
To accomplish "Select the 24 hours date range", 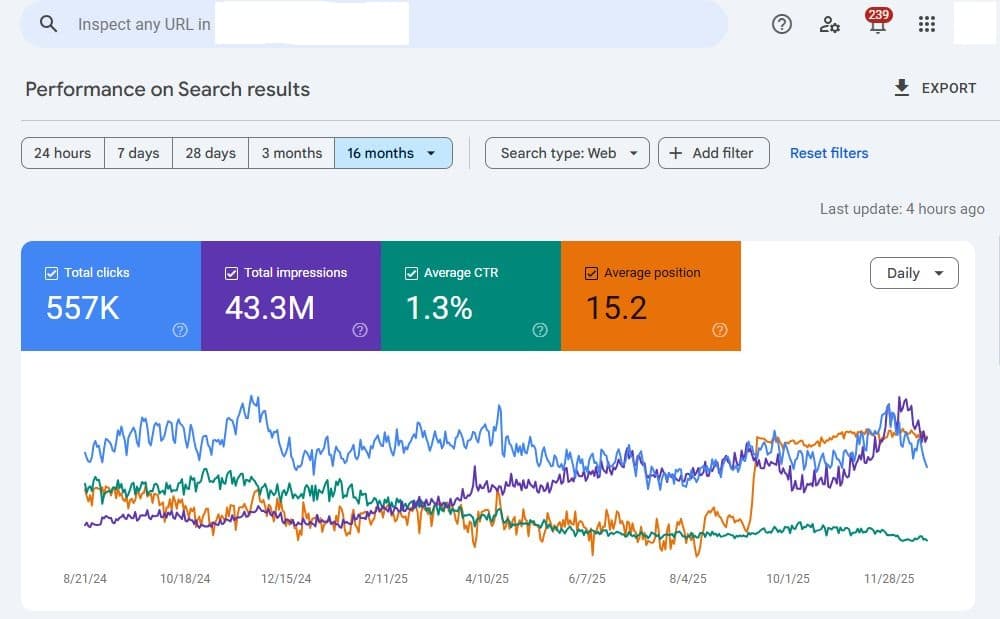I will (x=62, y=153).
